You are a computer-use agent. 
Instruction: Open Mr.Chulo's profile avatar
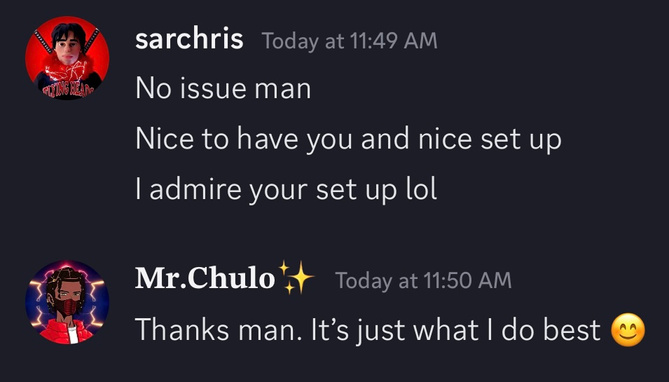(x=67, y=302)
